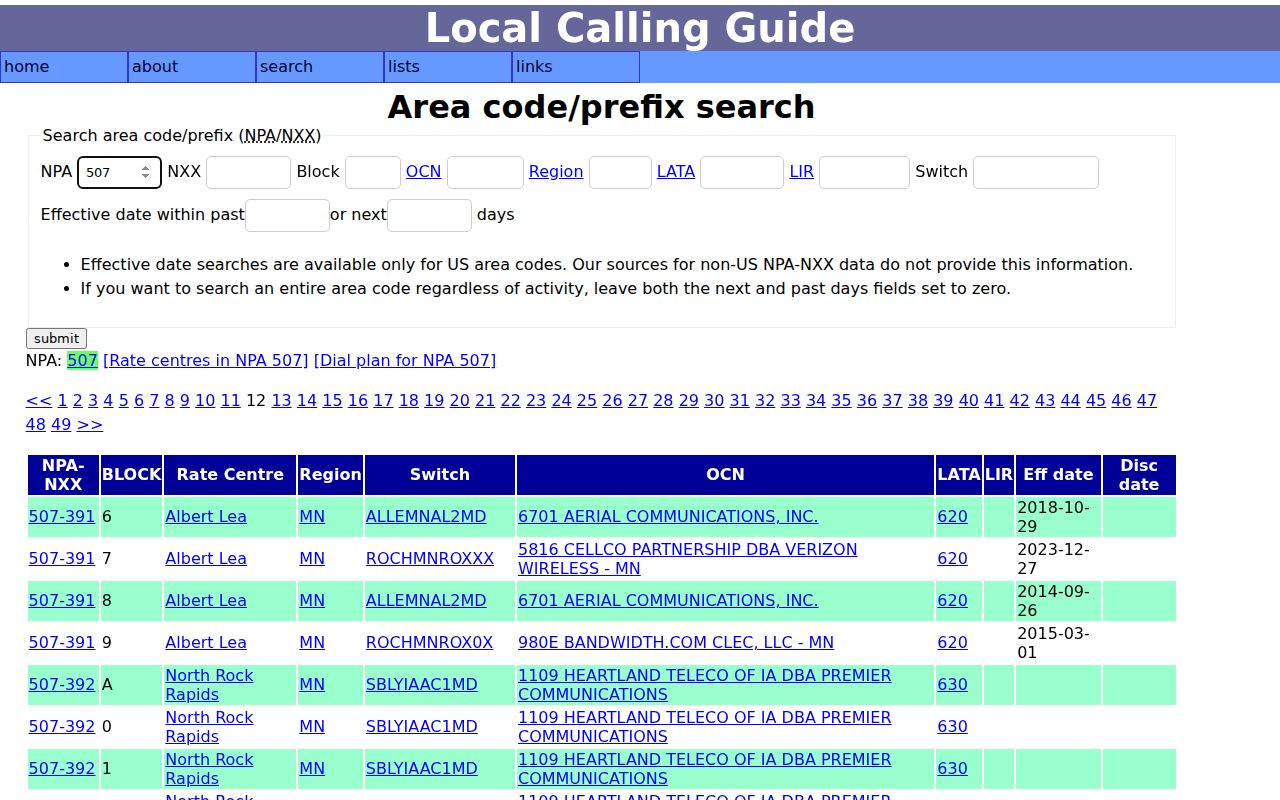Jump to results page 47
Image resolution: width=1280 pixels, height=800 pixels.
(x=1147, y=400)
